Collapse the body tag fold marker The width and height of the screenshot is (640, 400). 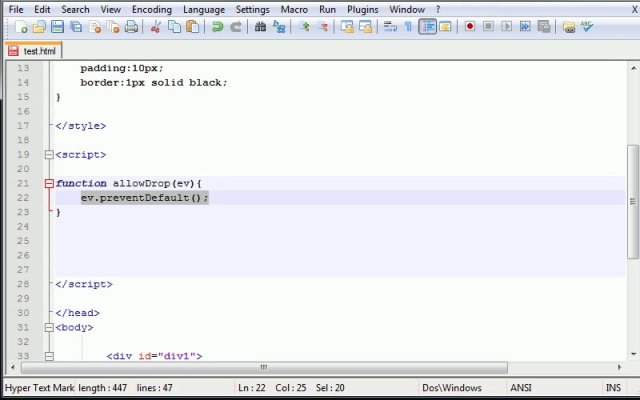[48, 327]
